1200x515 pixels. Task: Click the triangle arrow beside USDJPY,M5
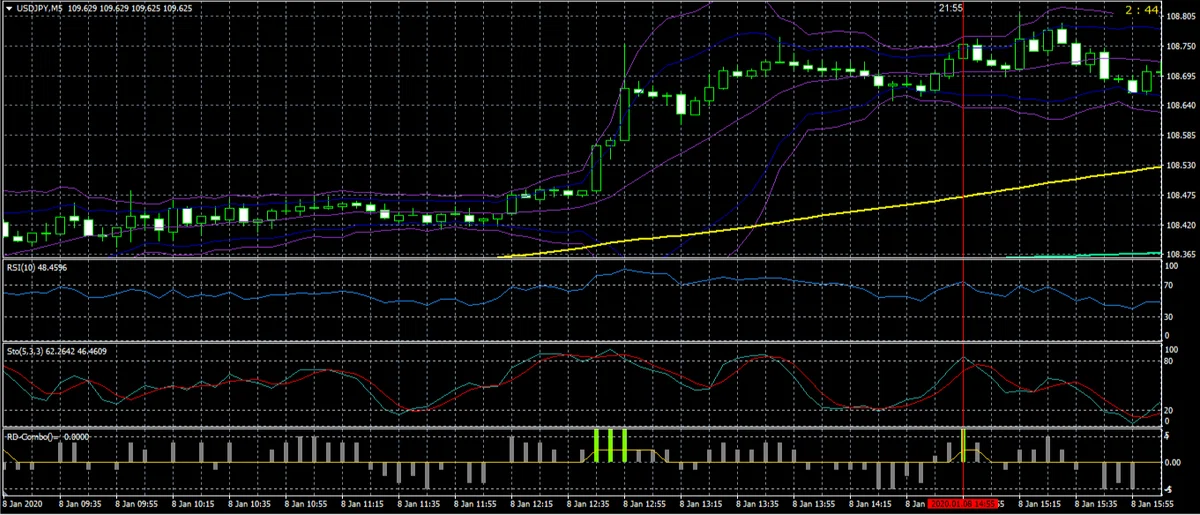pyautogui.click(x=8, y=8)
